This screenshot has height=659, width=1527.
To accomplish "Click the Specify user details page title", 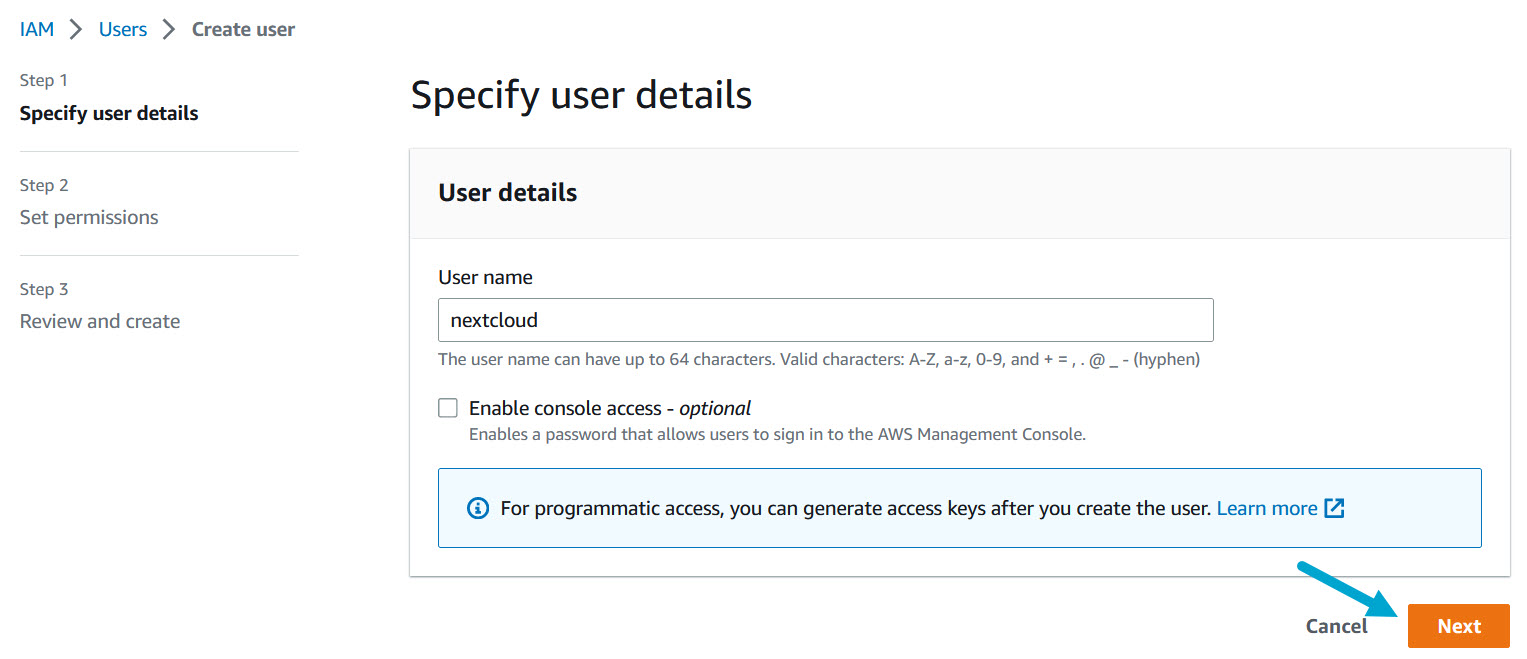I will [x=580, y=94].
